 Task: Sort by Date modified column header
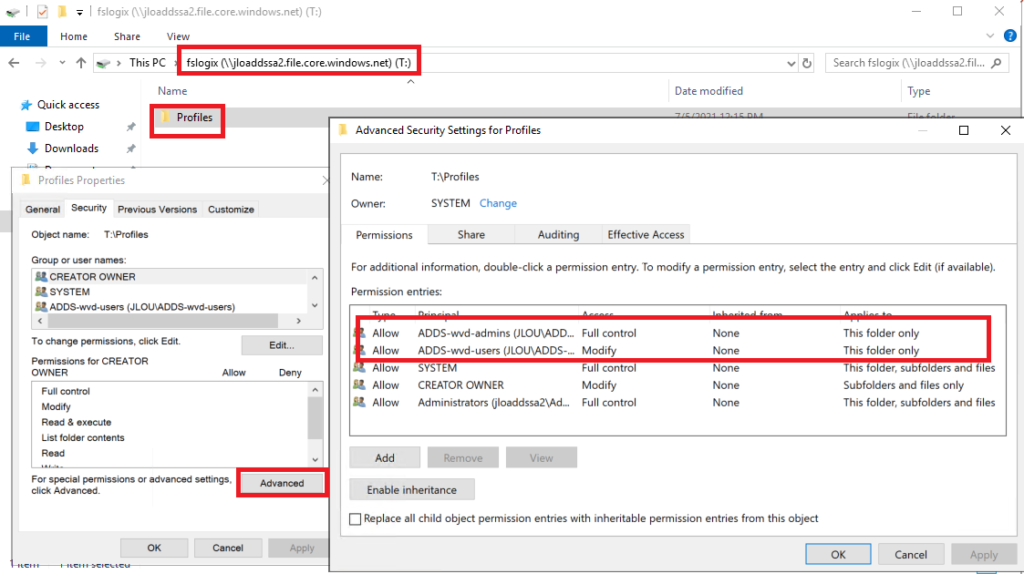[709, 91]
